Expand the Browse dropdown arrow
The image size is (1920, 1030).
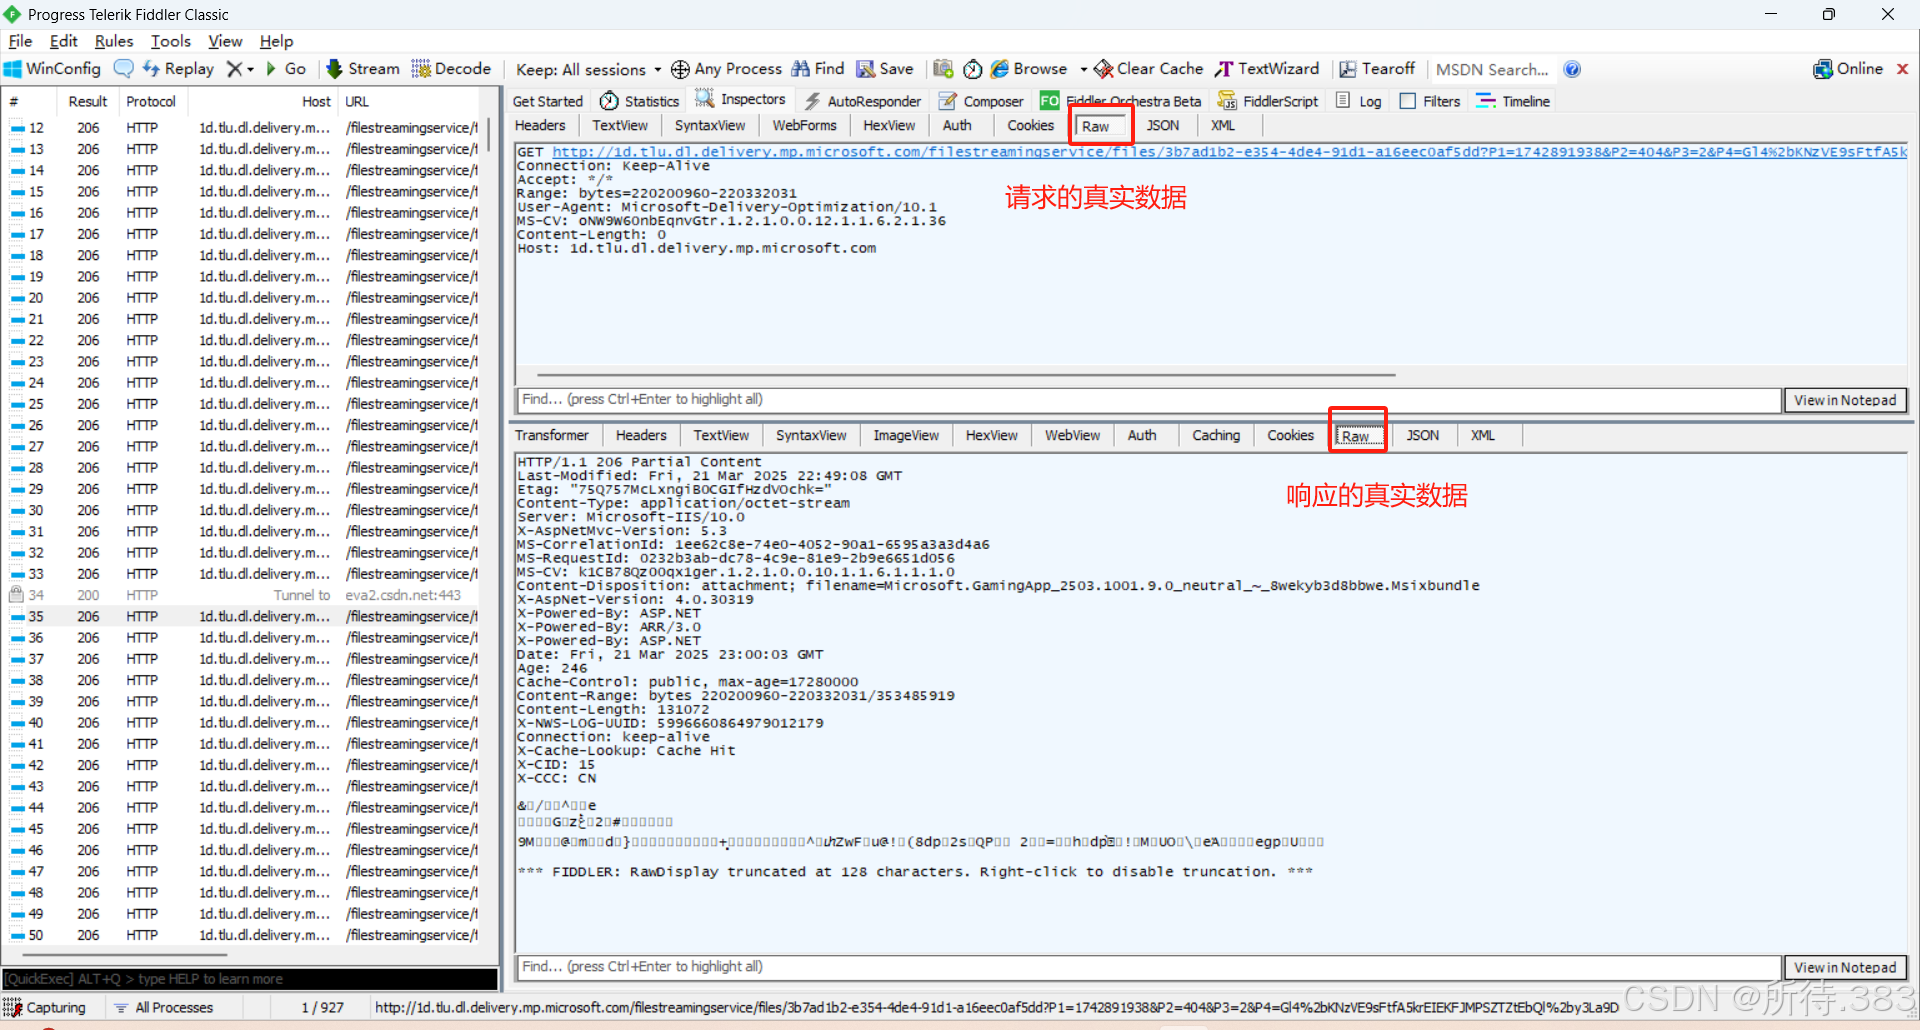(x=1083, y=69)
